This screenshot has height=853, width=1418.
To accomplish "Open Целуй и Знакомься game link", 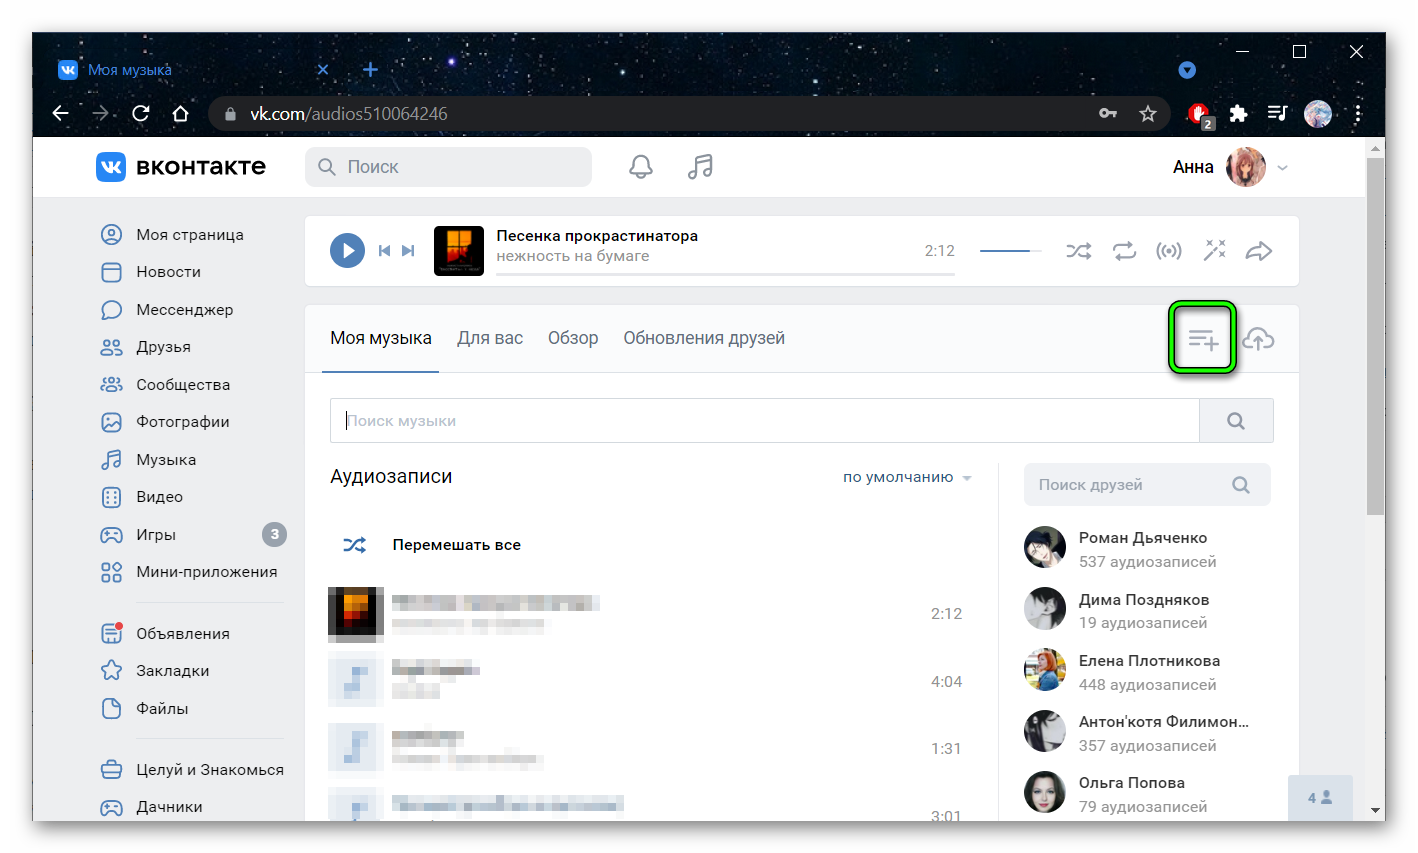I will [x=192, y=770].
